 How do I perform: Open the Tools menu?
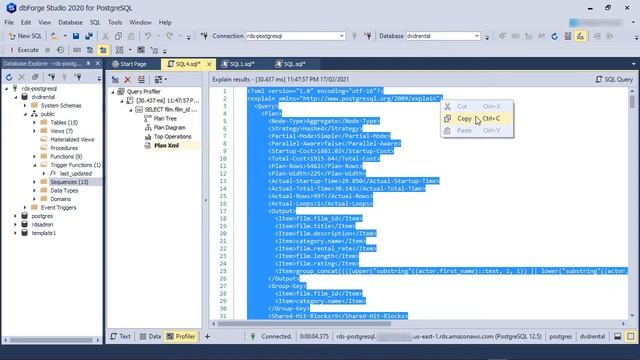(115, 22)
